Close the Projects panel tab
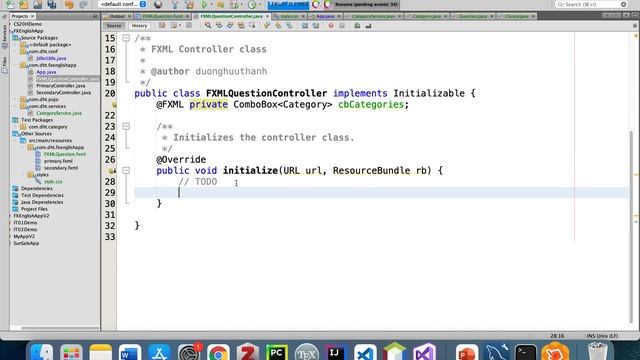The height and width of the screenshot is (360, 640). [32, 16]
